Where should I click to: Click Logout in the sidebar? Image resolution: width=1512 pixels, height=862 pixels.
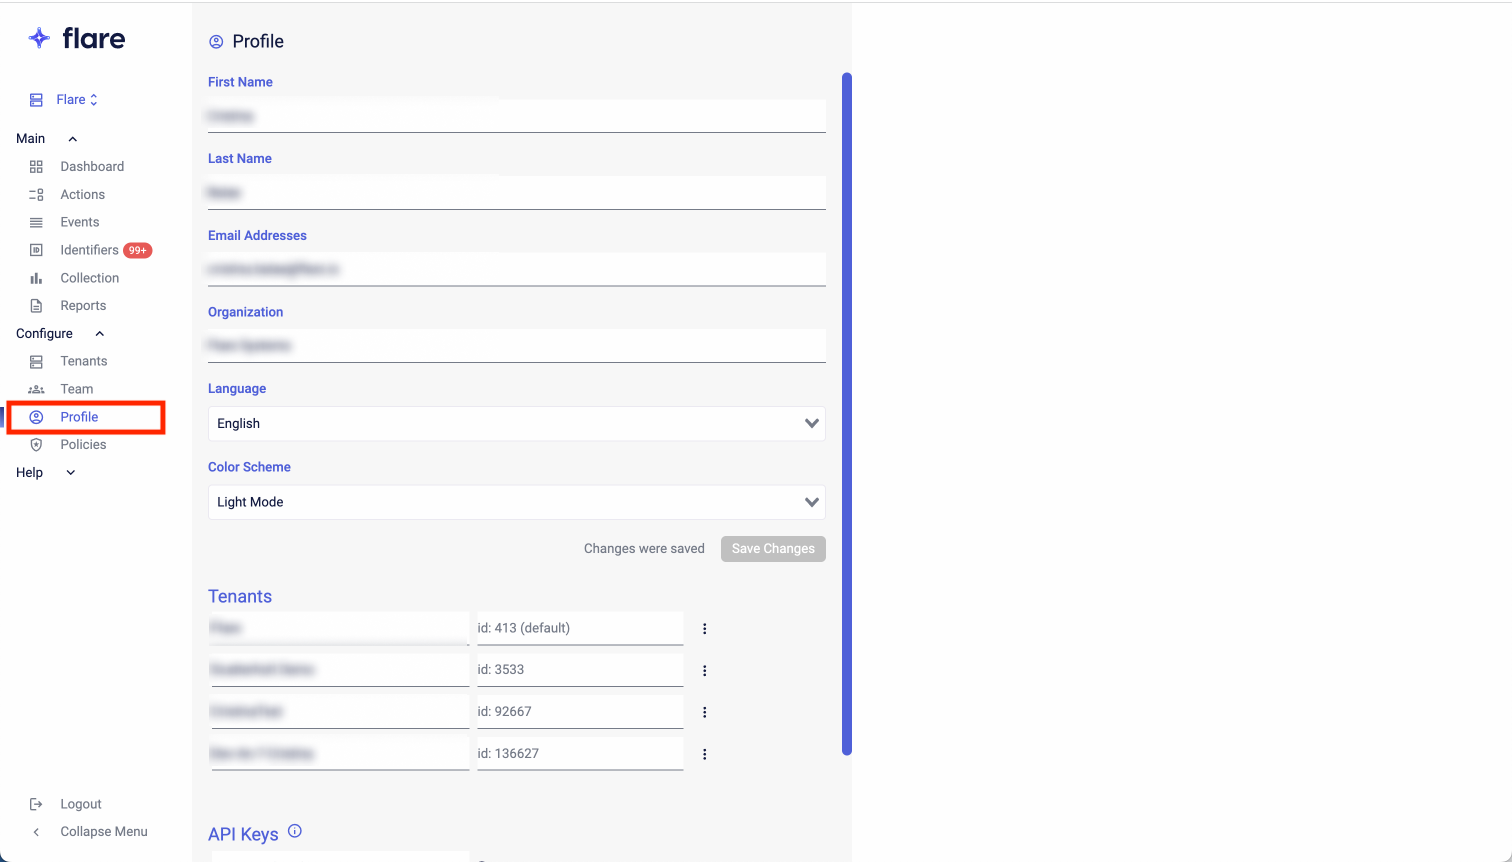tap(80, 804)
